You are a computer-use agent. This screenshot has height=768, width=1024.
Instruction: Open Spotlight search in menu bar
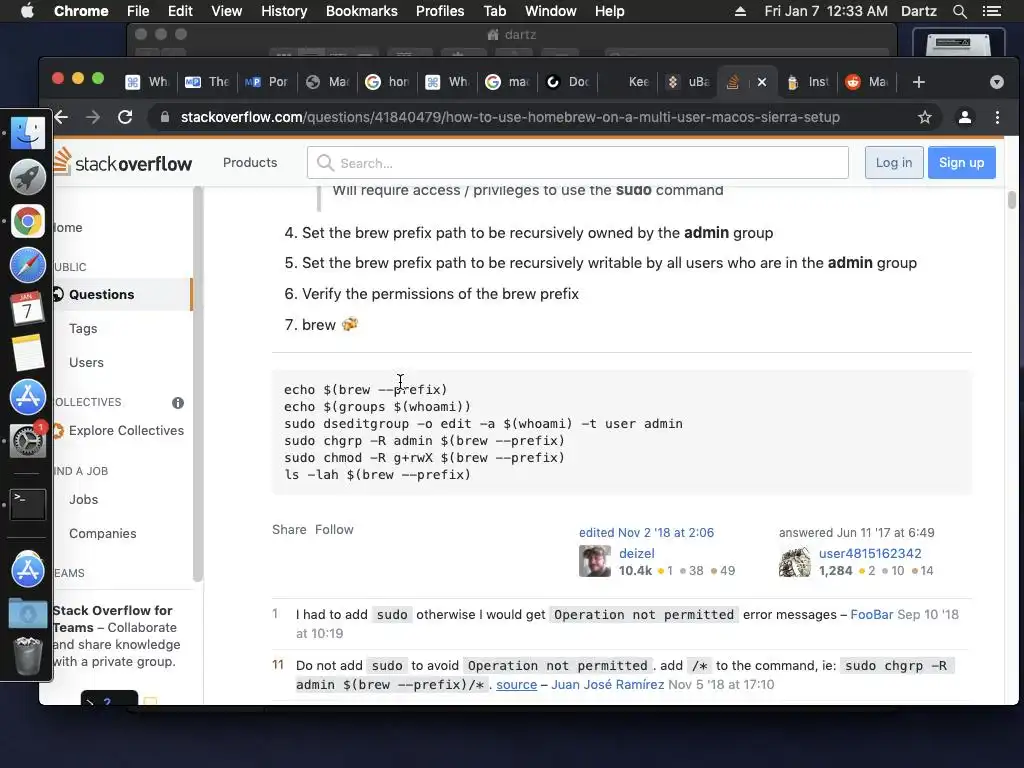click(x=959, y=11)
